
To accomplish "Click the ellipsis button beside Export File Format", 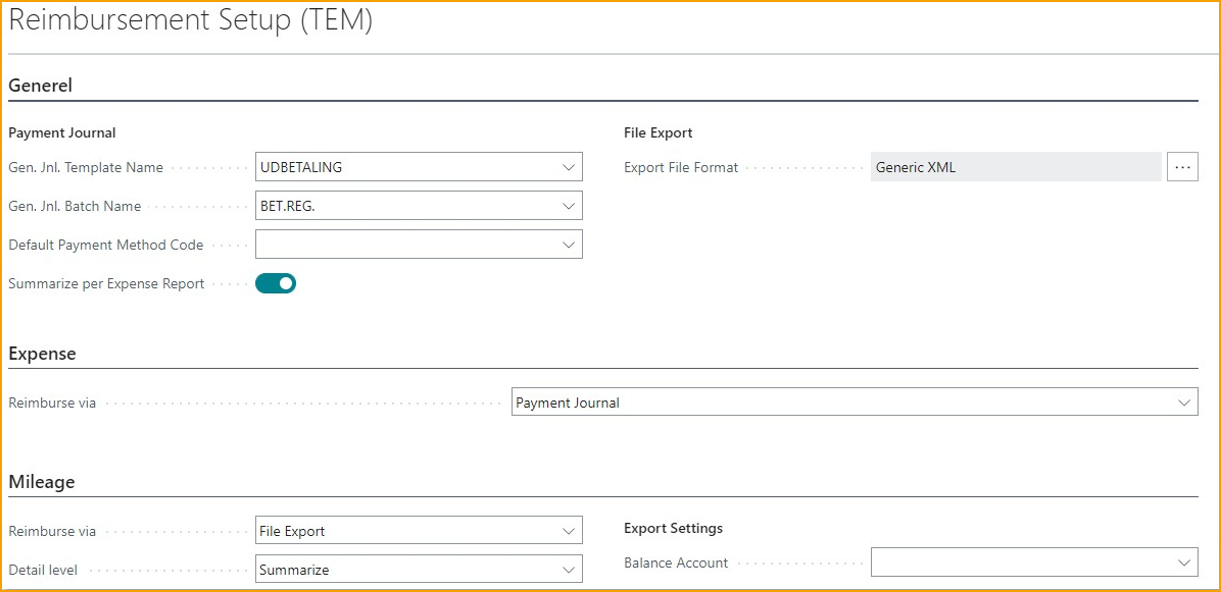I will [1182, 167].
